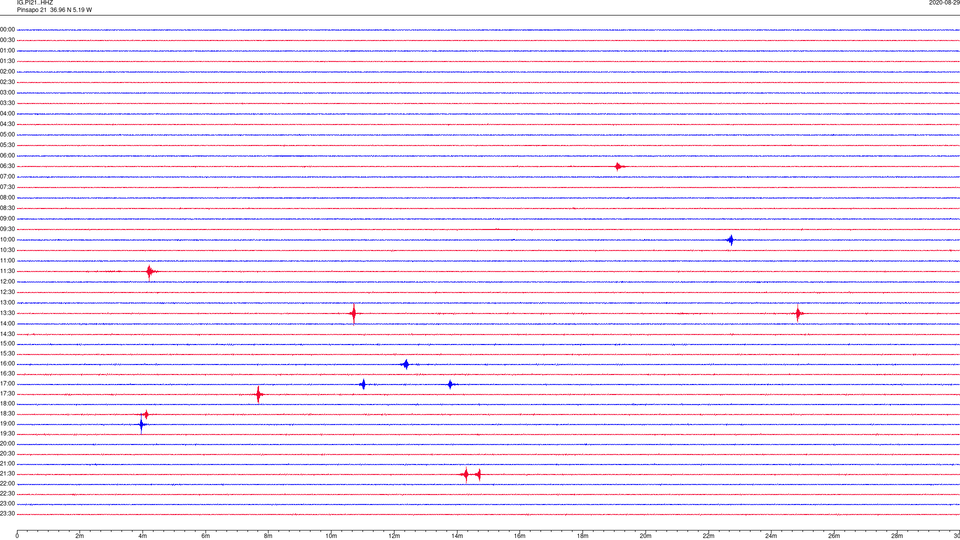Click the 23:30 time label
Viewport: 960px width, 540px height.
click(7, 514)
